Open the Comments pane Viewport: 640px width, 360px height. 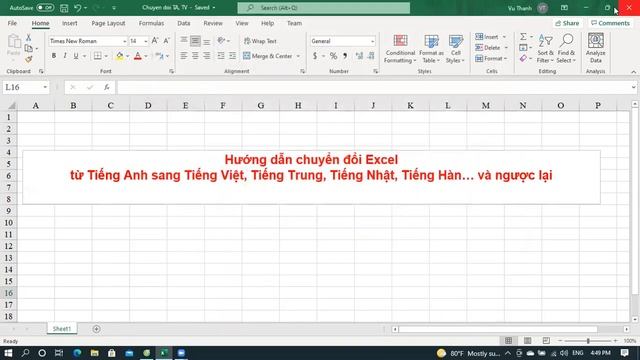[610, 23]
